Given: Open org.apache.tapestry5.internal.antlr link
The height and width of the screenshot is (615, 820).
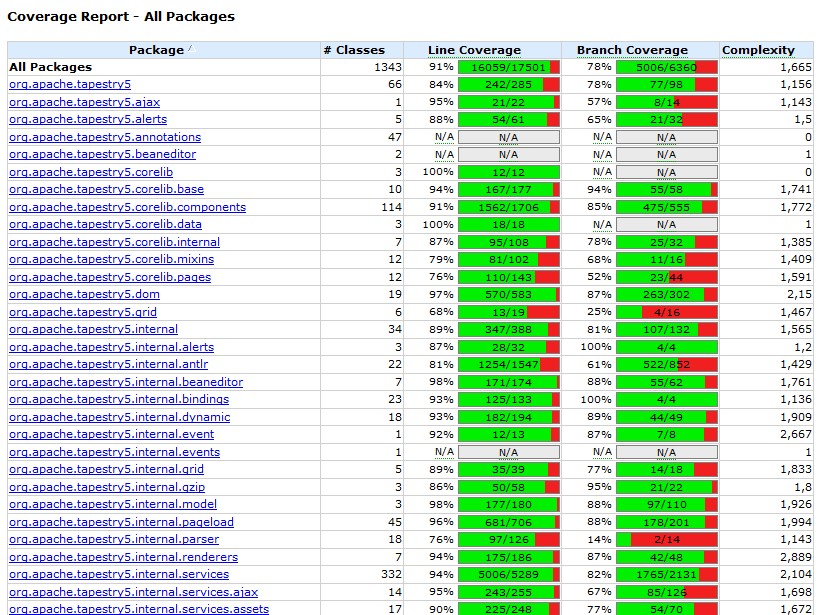Looking at the screenshot, I should click(108, 365).
